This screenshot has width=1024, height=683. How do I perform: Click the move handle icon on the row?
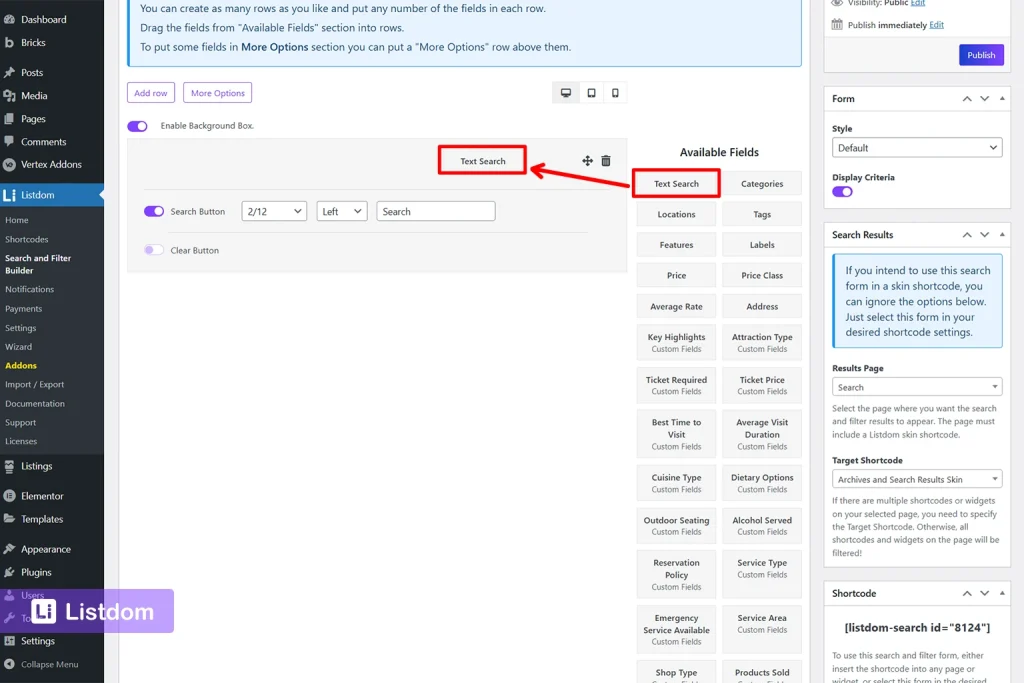588,160
